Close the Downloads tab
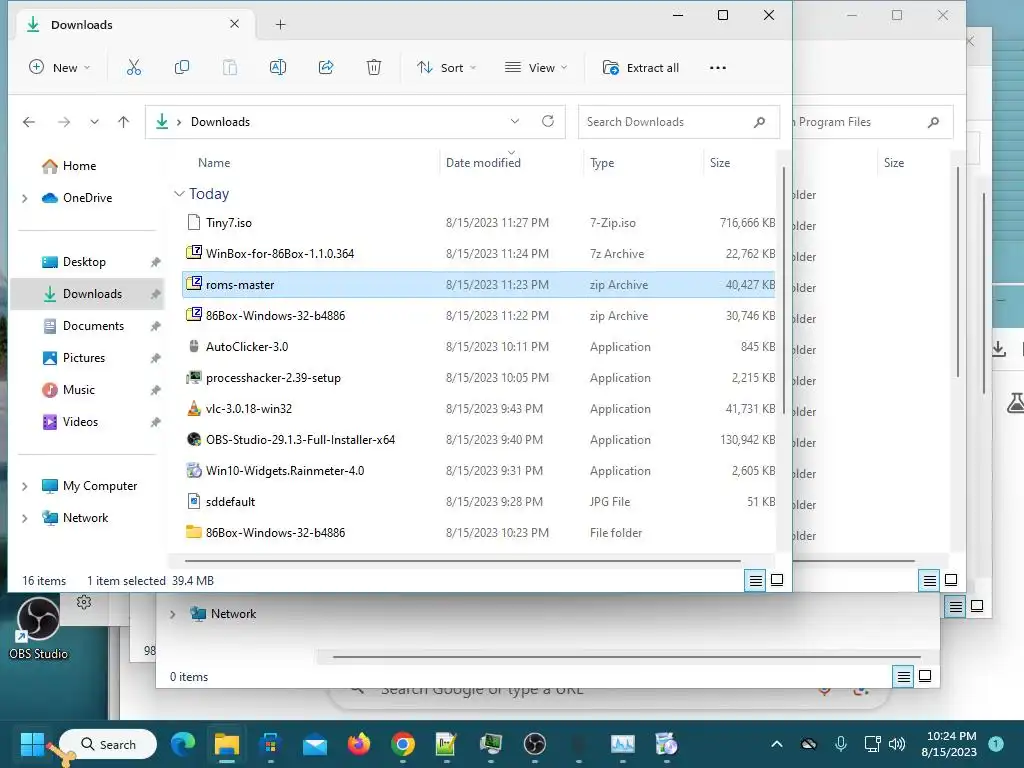 click(234, 24)
